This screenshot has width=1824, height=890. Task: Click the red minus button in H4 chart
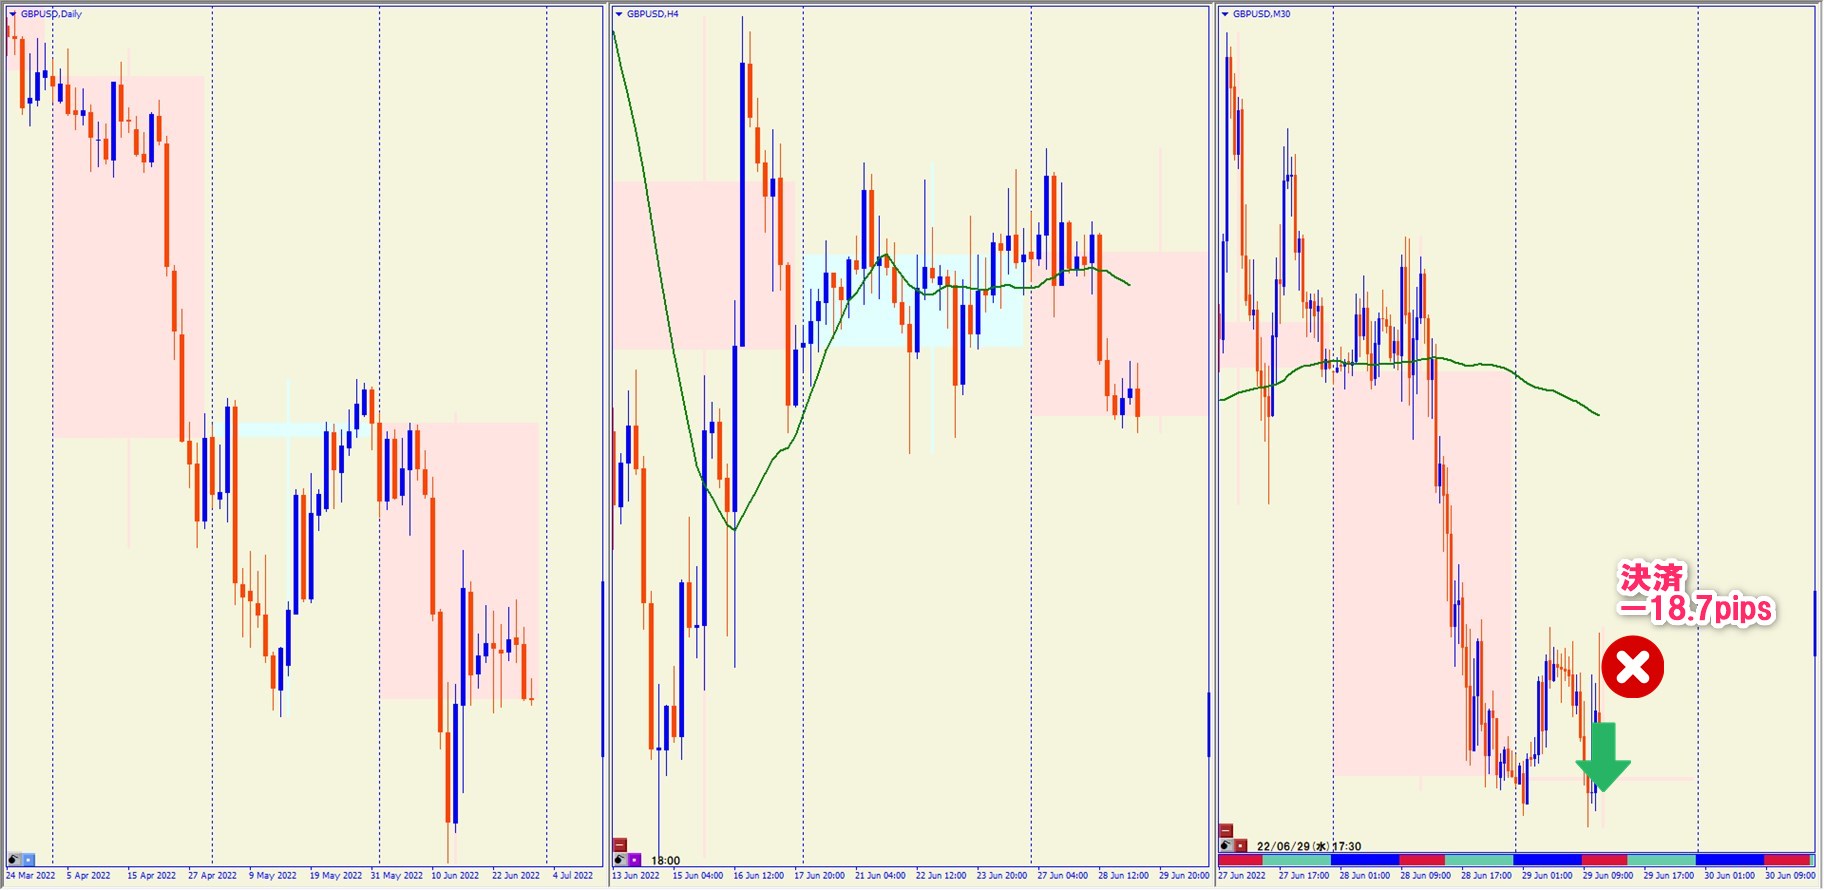click(620, 845)
